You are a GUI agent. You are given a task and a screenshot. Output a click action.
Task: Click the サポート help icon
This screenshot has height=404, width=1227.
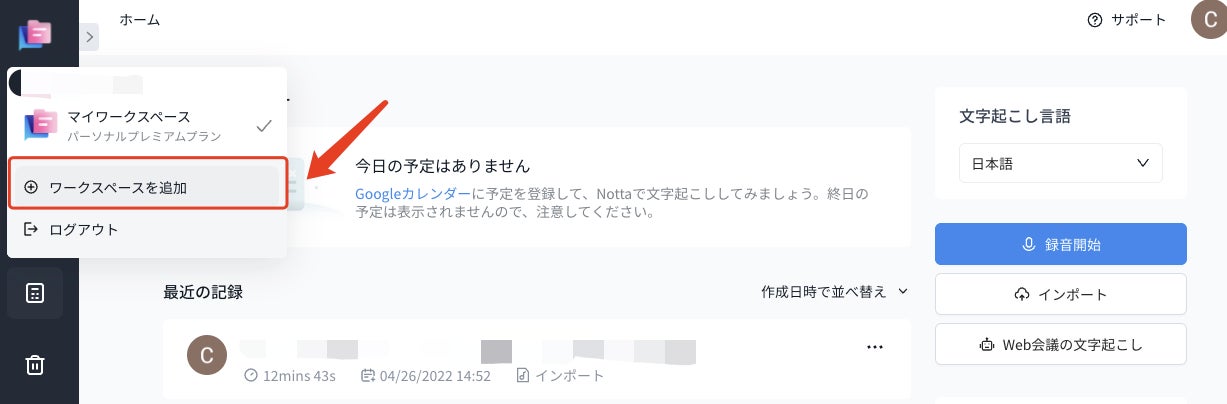coord(1095,20)
